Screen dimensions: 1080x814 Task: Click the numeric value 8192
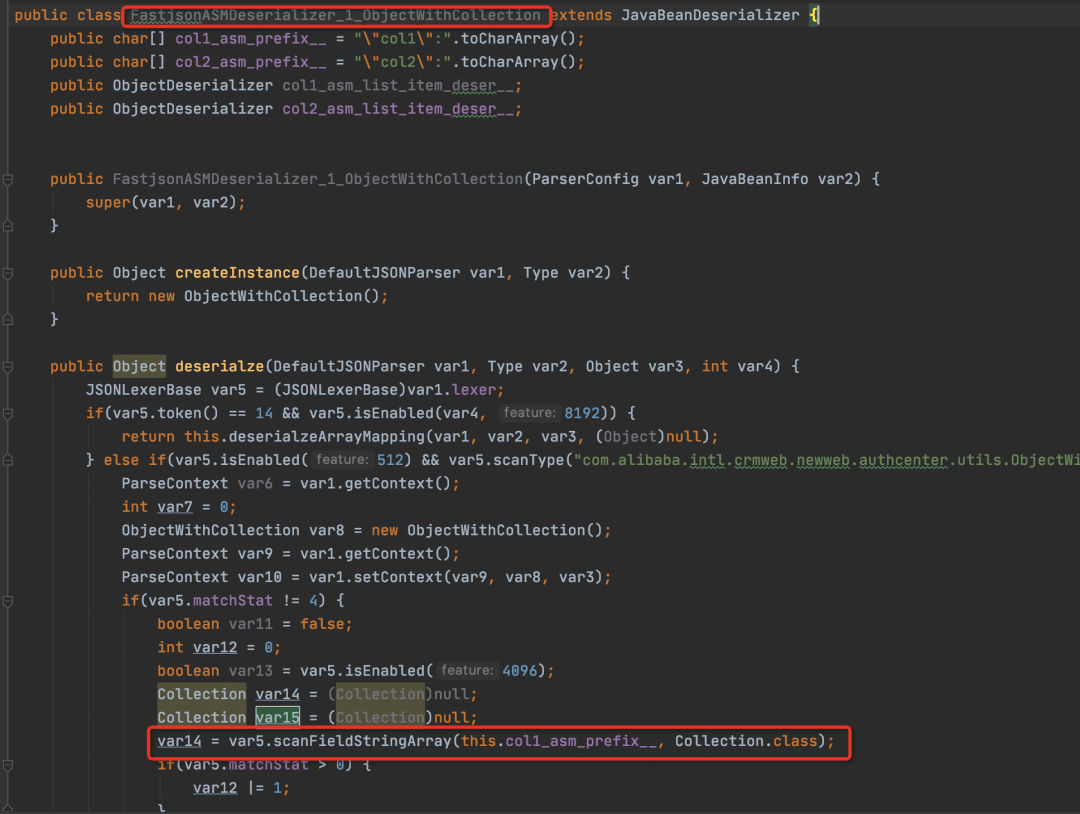pos(582,413)
